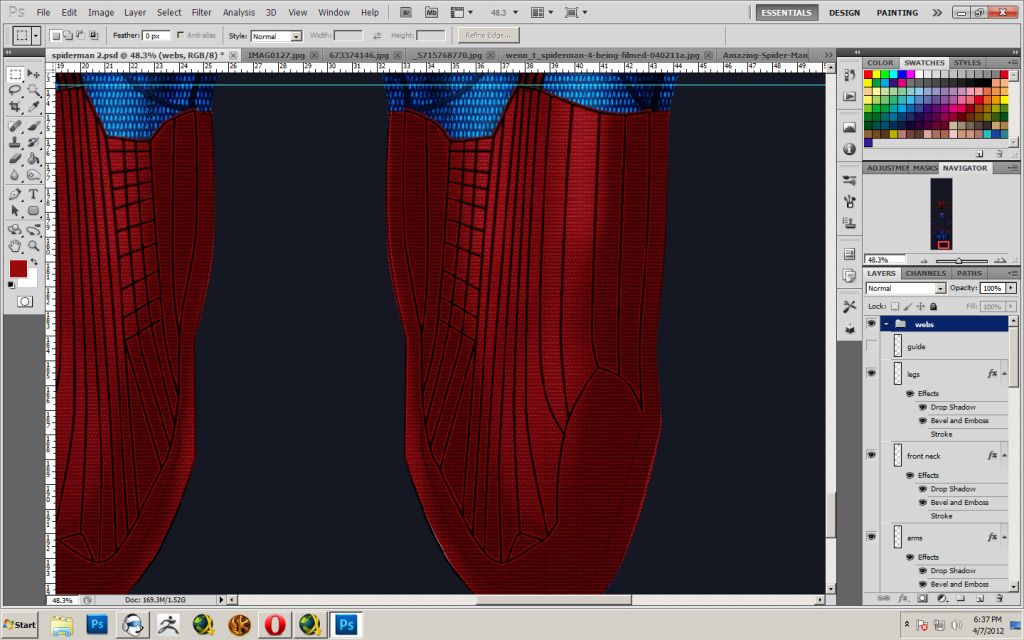Launch Mini Bridge from the application bar
Image resolution: width=1024 pixels, height=640 pixels.
click(431, 12)
